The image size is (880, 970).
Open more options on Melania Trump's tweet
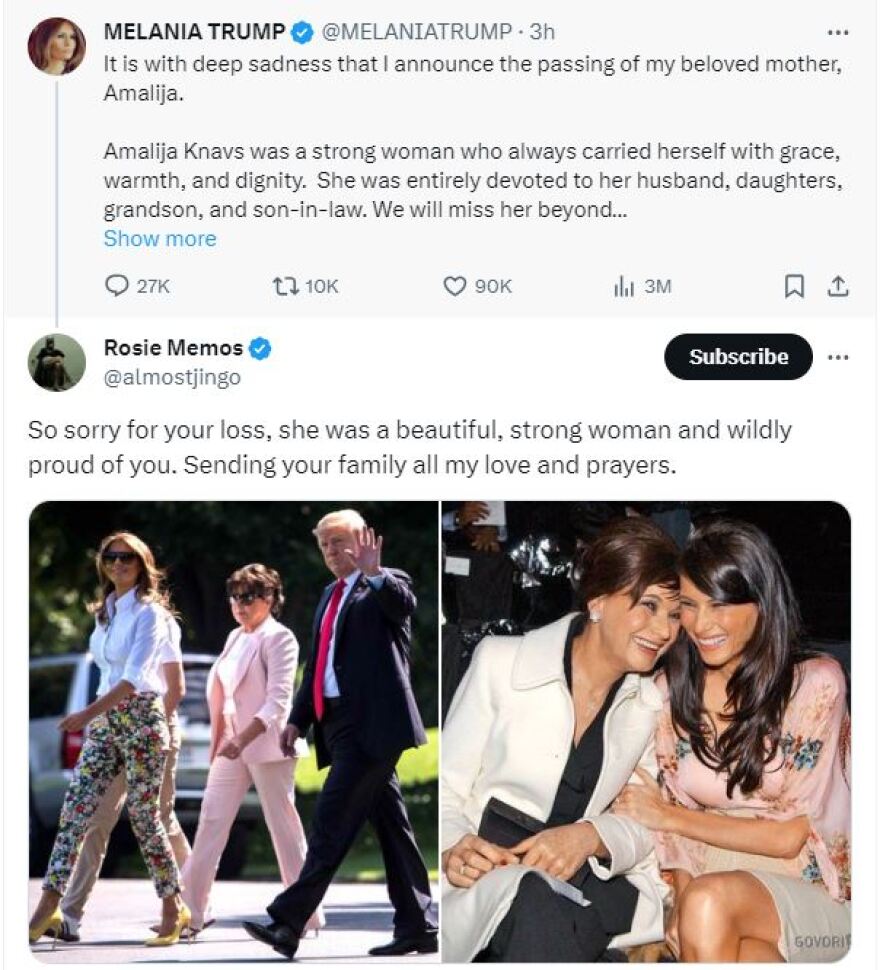(838, 32)
